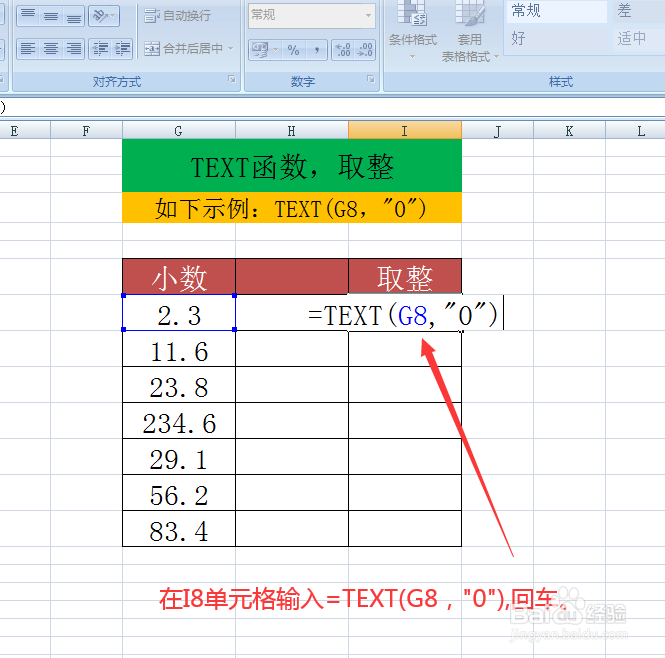This screenshot has height=658, width=665.
Task: Apply the 适中 cell style
Action: pyautogui.click(x=639, y=39)
